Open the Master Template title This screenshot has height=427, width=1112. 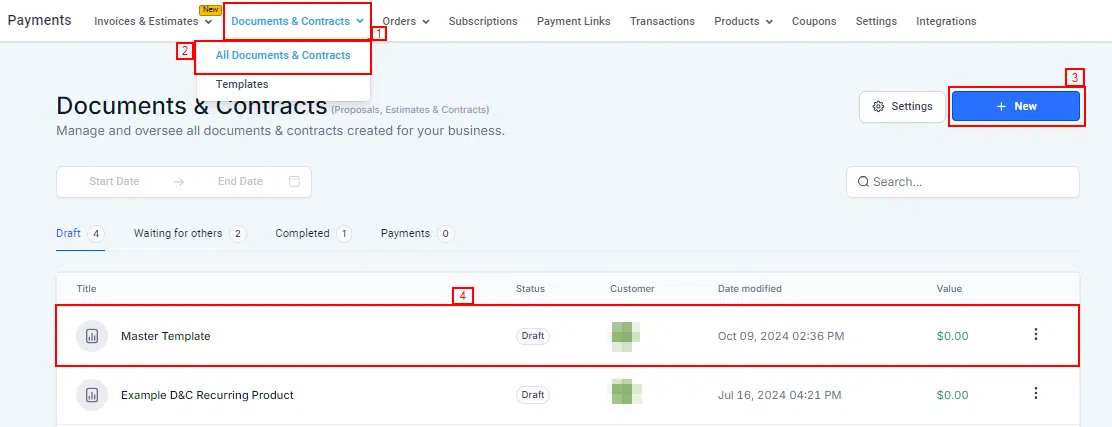(166, 336)
